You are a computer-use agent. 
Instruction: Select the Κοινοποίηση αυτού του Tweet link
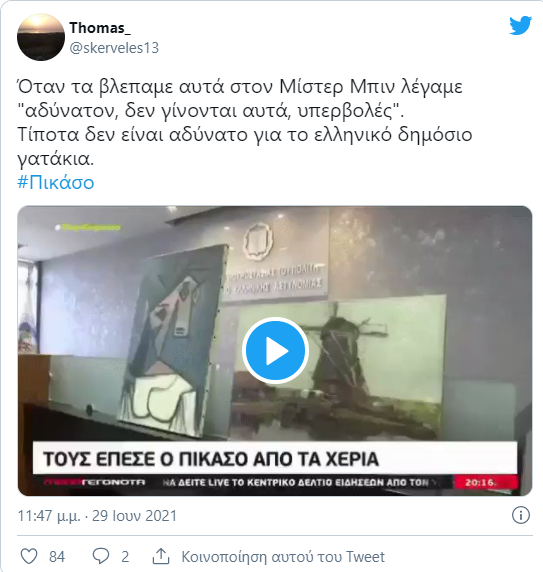(x=283, y=557)
